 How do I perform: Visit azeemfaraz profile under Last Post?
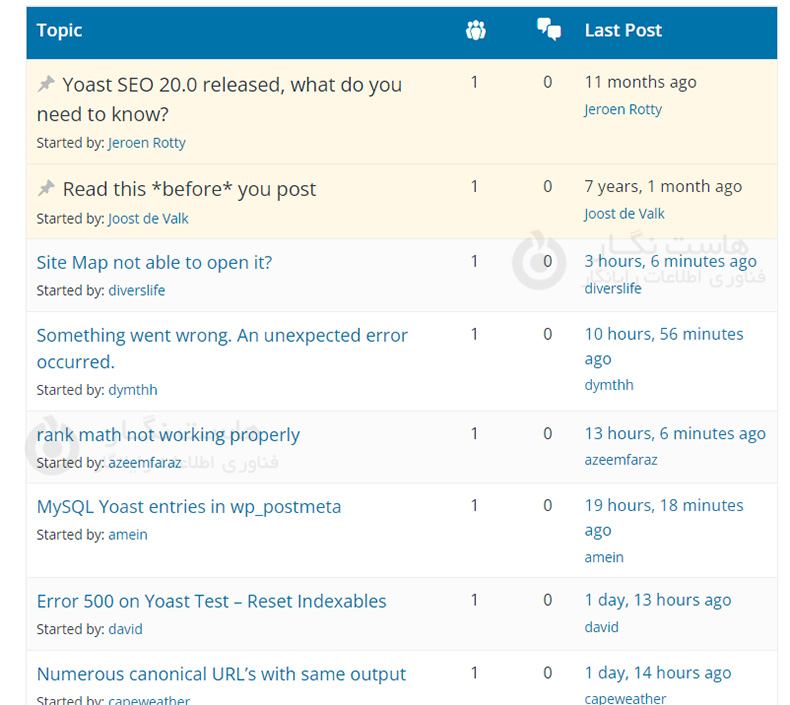[620, 460]
